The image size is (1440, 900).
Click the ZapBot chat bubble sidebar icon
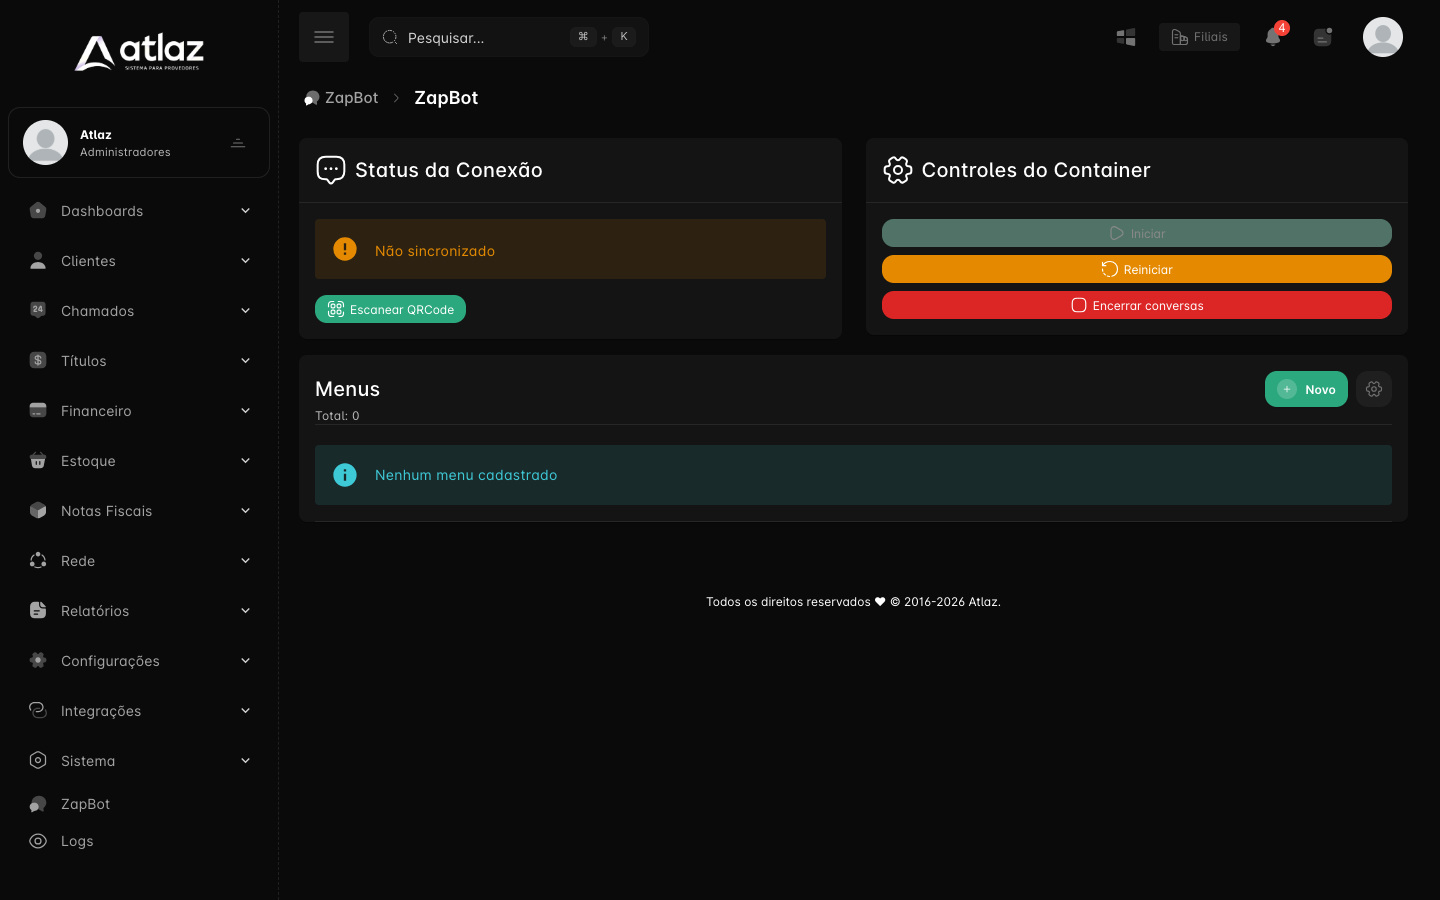[x=38, y=804]
